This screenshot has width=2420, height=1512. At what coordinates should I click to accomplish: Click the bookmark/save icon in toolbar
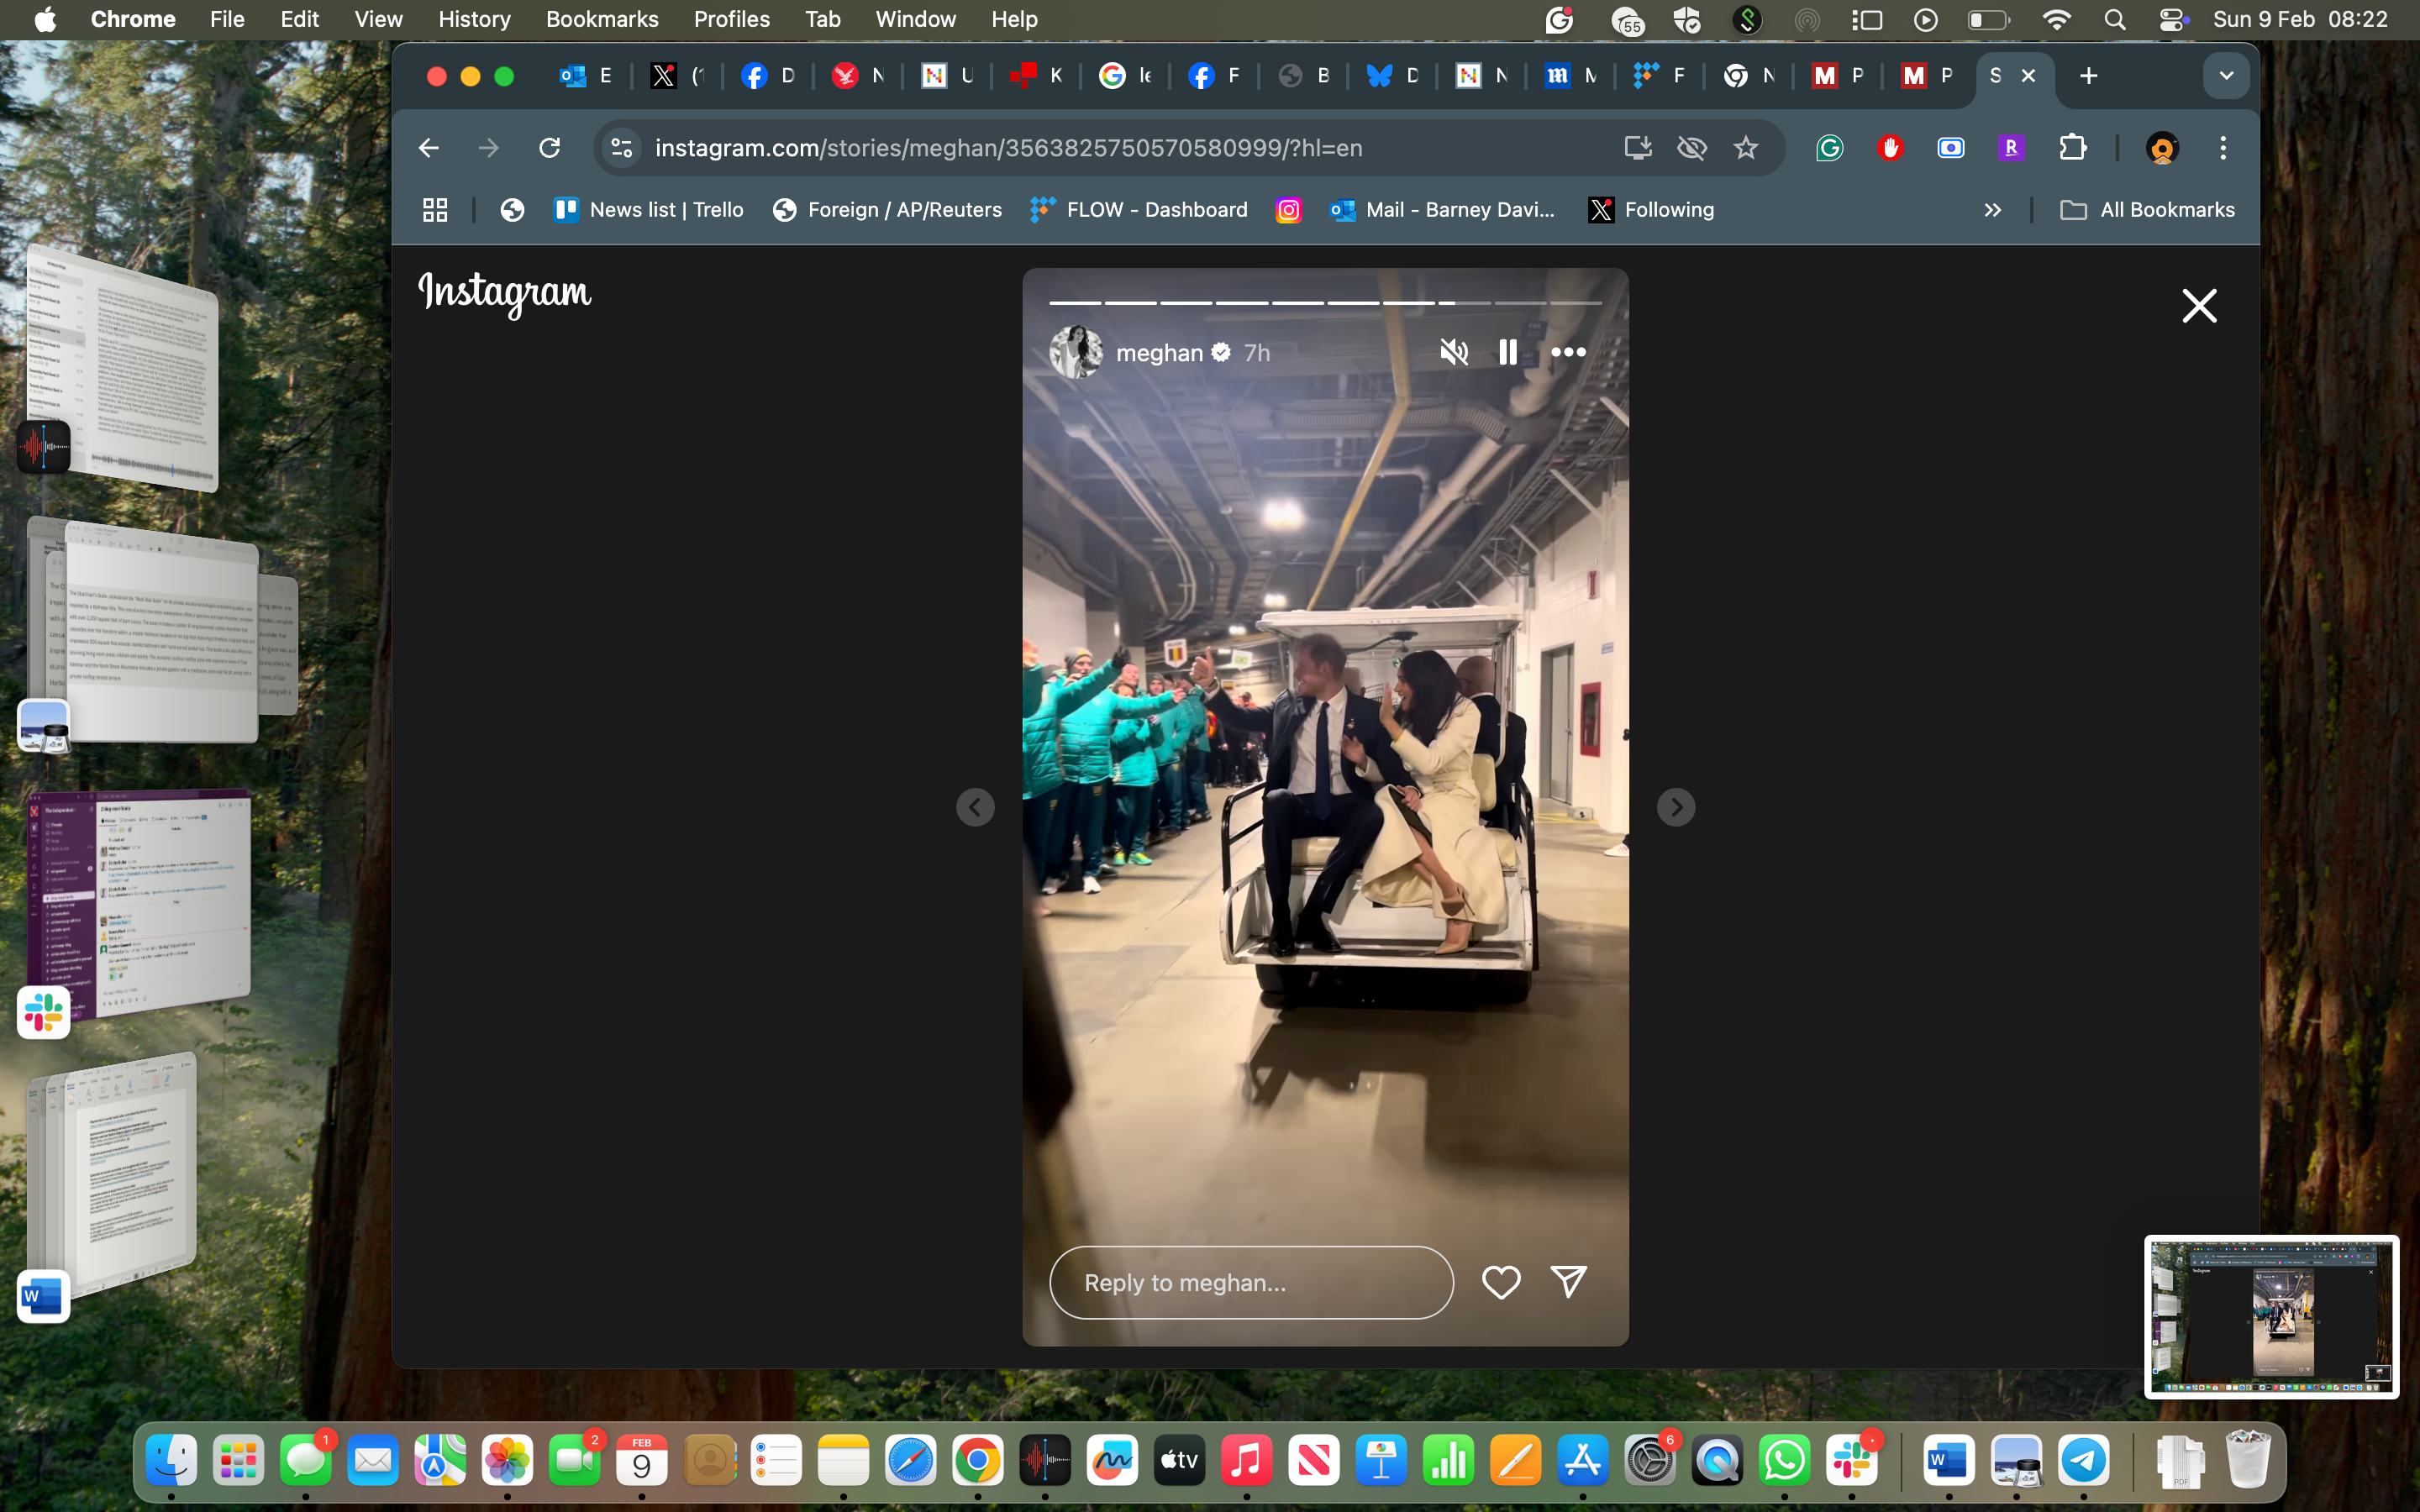1748,146
